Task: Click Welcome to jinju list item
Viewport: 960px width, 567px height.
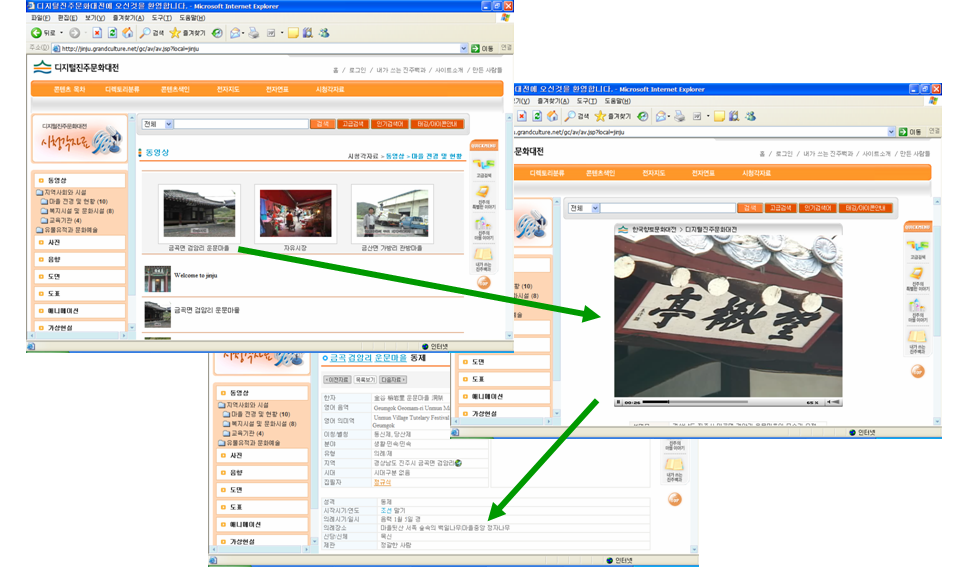Action: coord(195,276)
